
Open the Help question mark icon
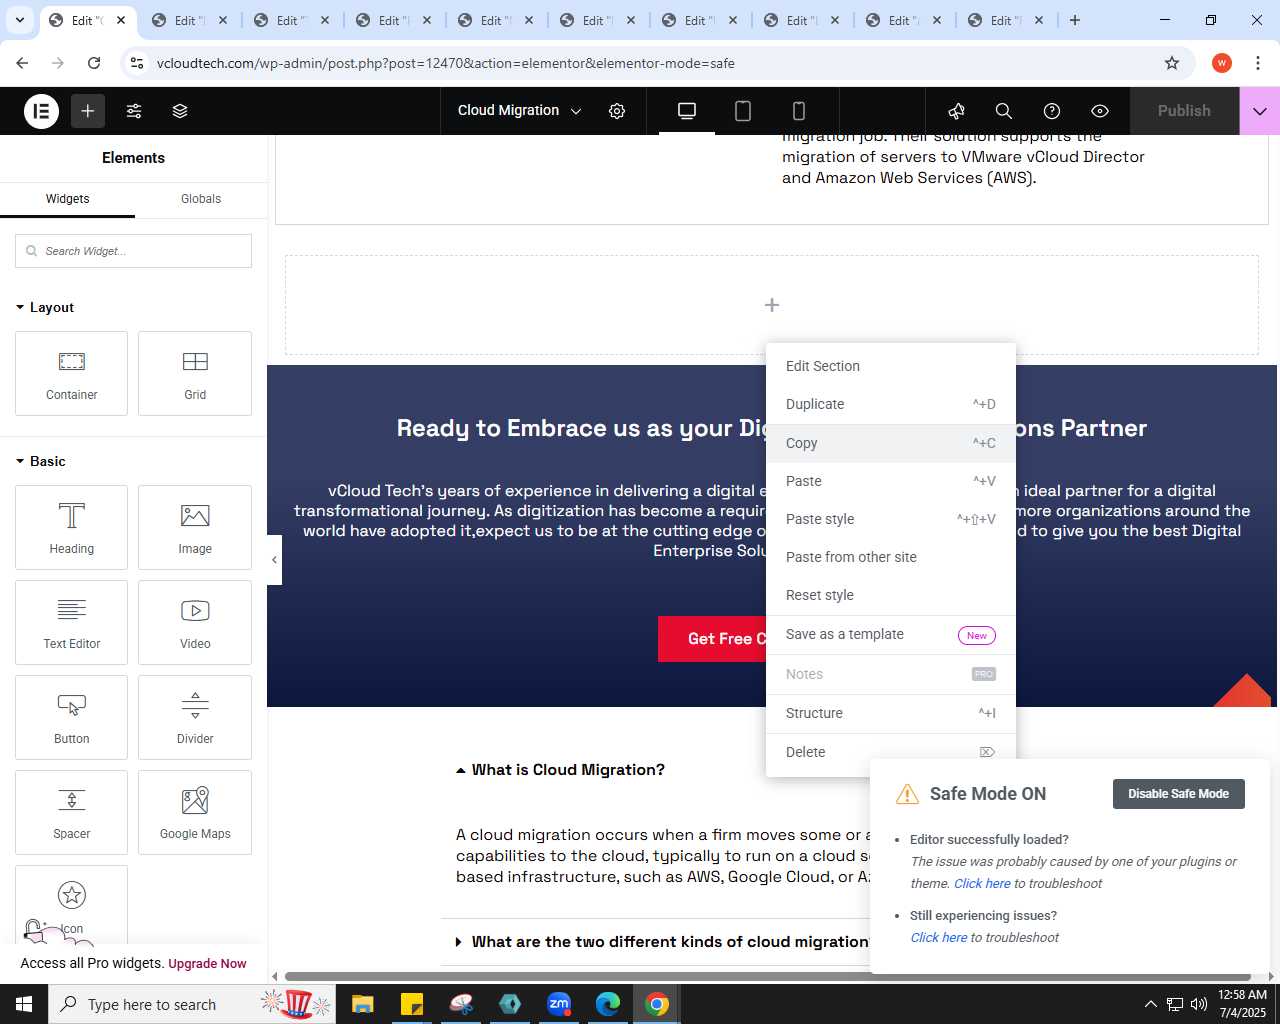1052,111
